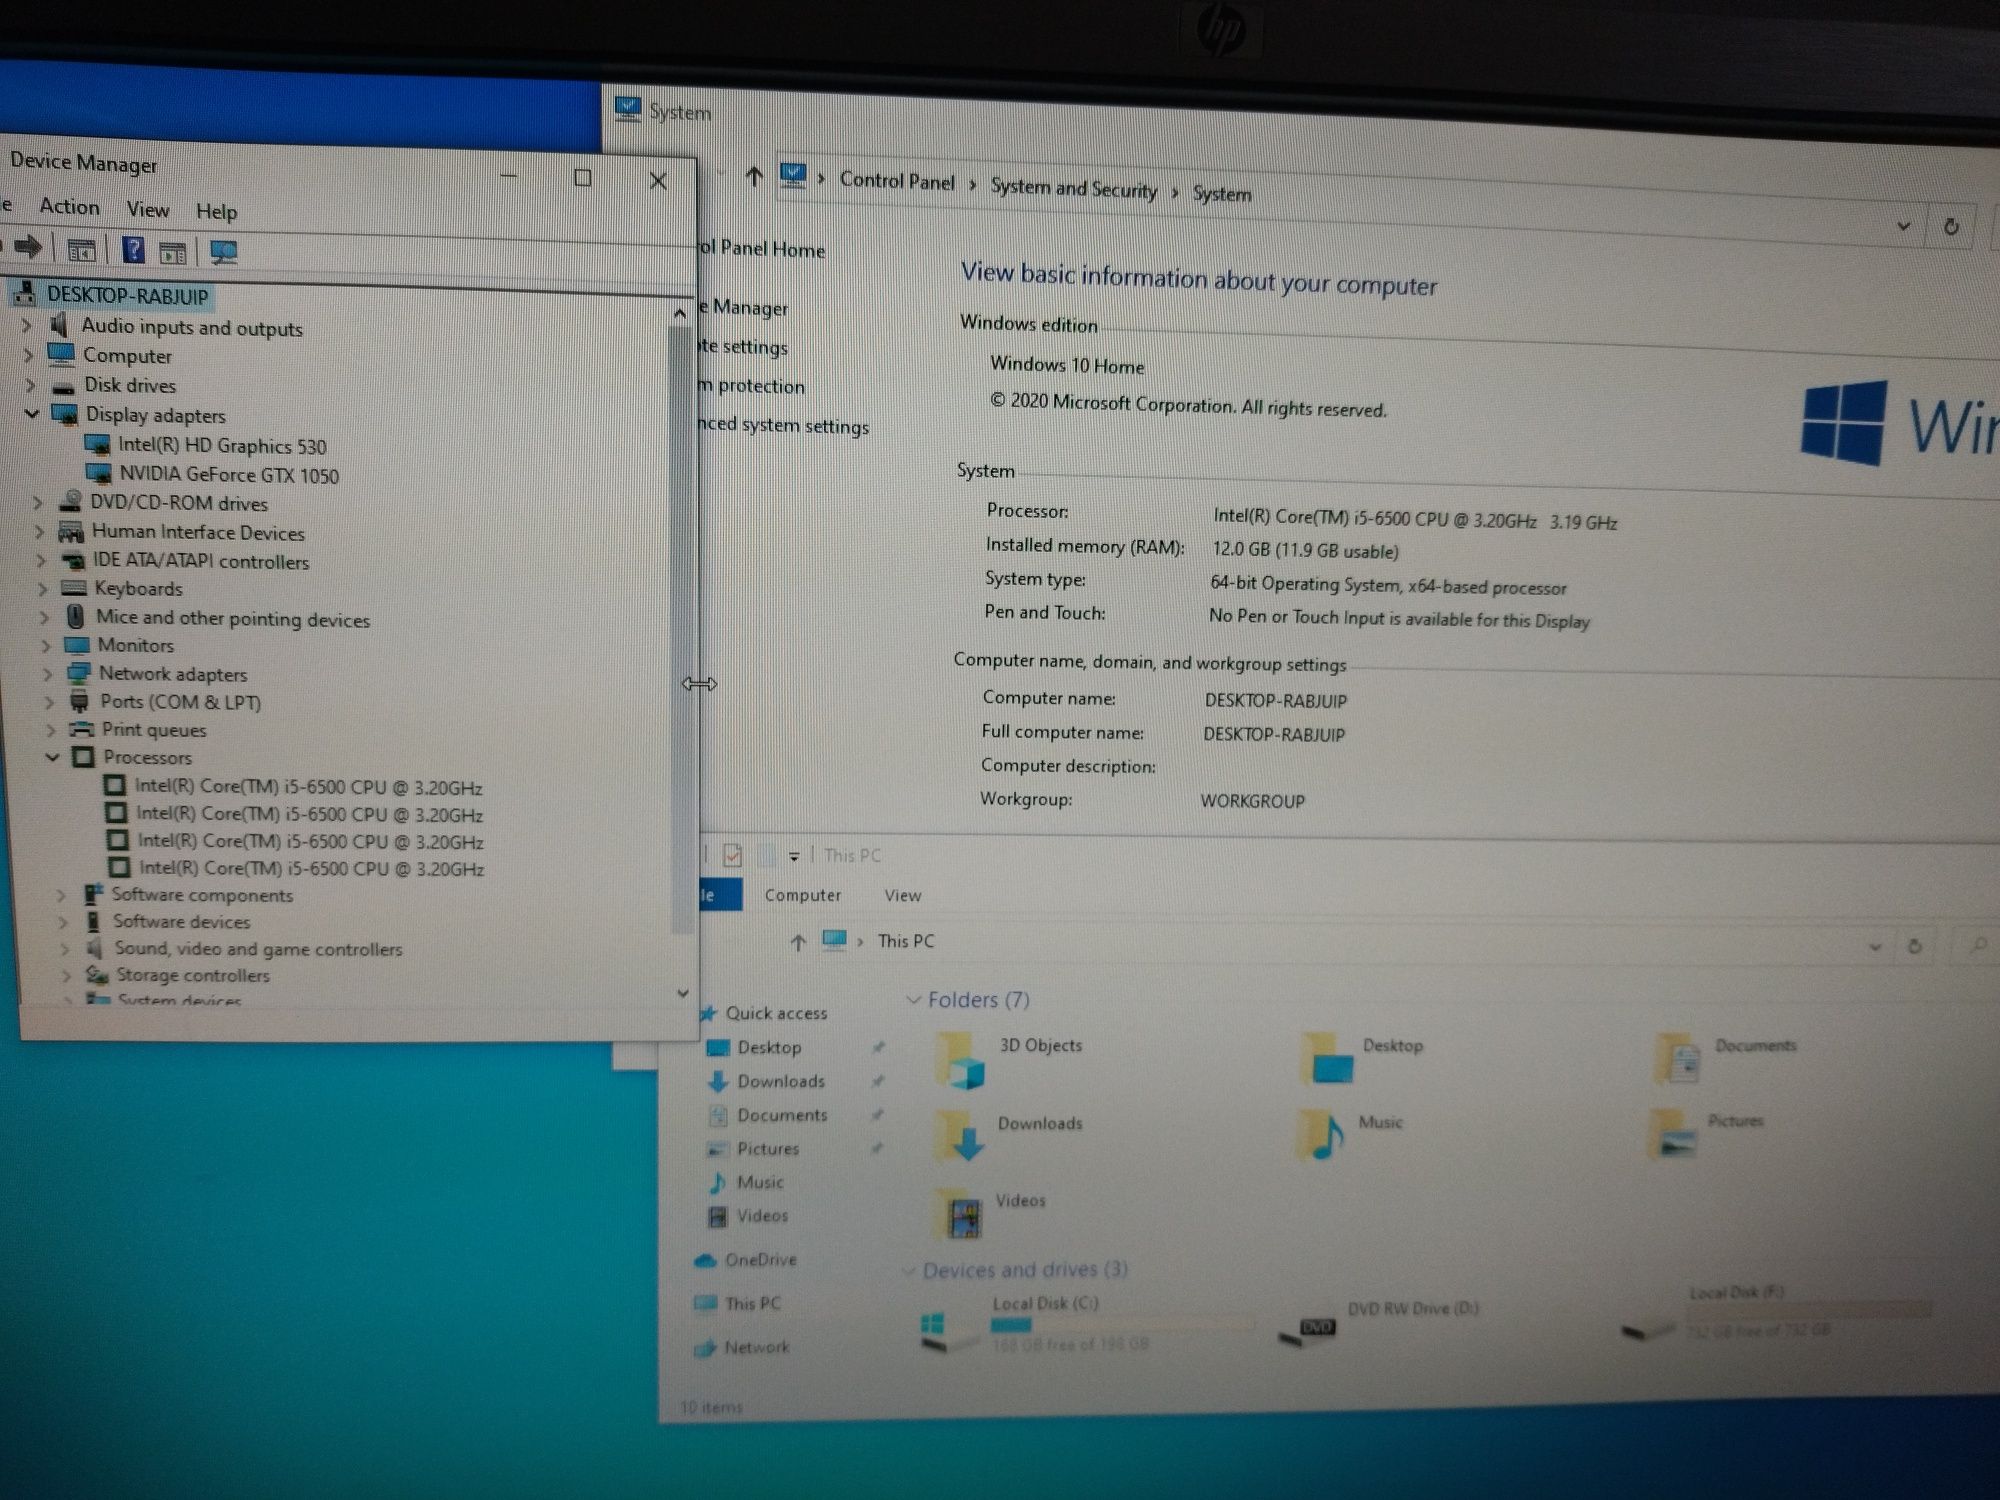Expand Audio inputs and outputs

[x=27, y=326]
